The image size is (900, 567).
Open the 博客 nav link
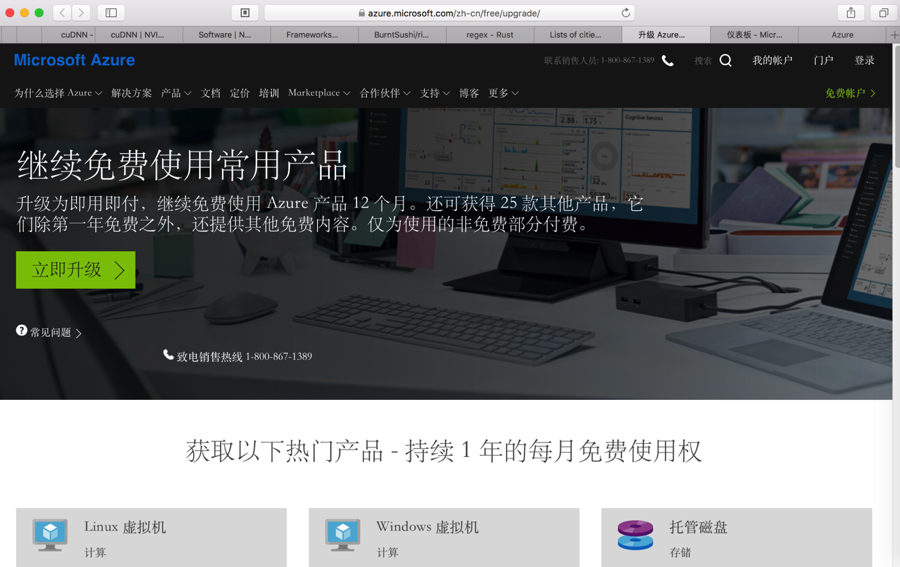(469, 93)
